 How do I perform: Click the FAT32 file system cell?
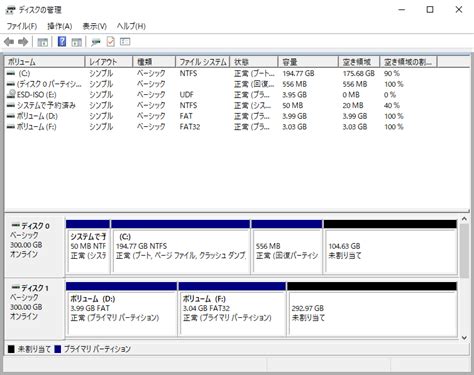coord(190,127)
